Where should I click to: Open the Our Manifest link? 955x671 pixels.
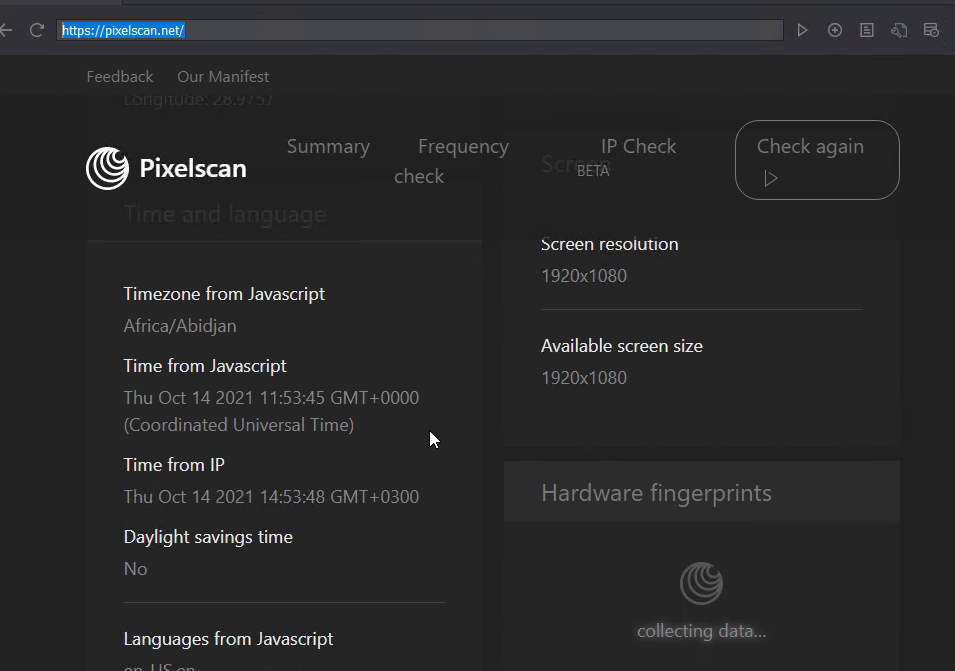tap(223, 77)
